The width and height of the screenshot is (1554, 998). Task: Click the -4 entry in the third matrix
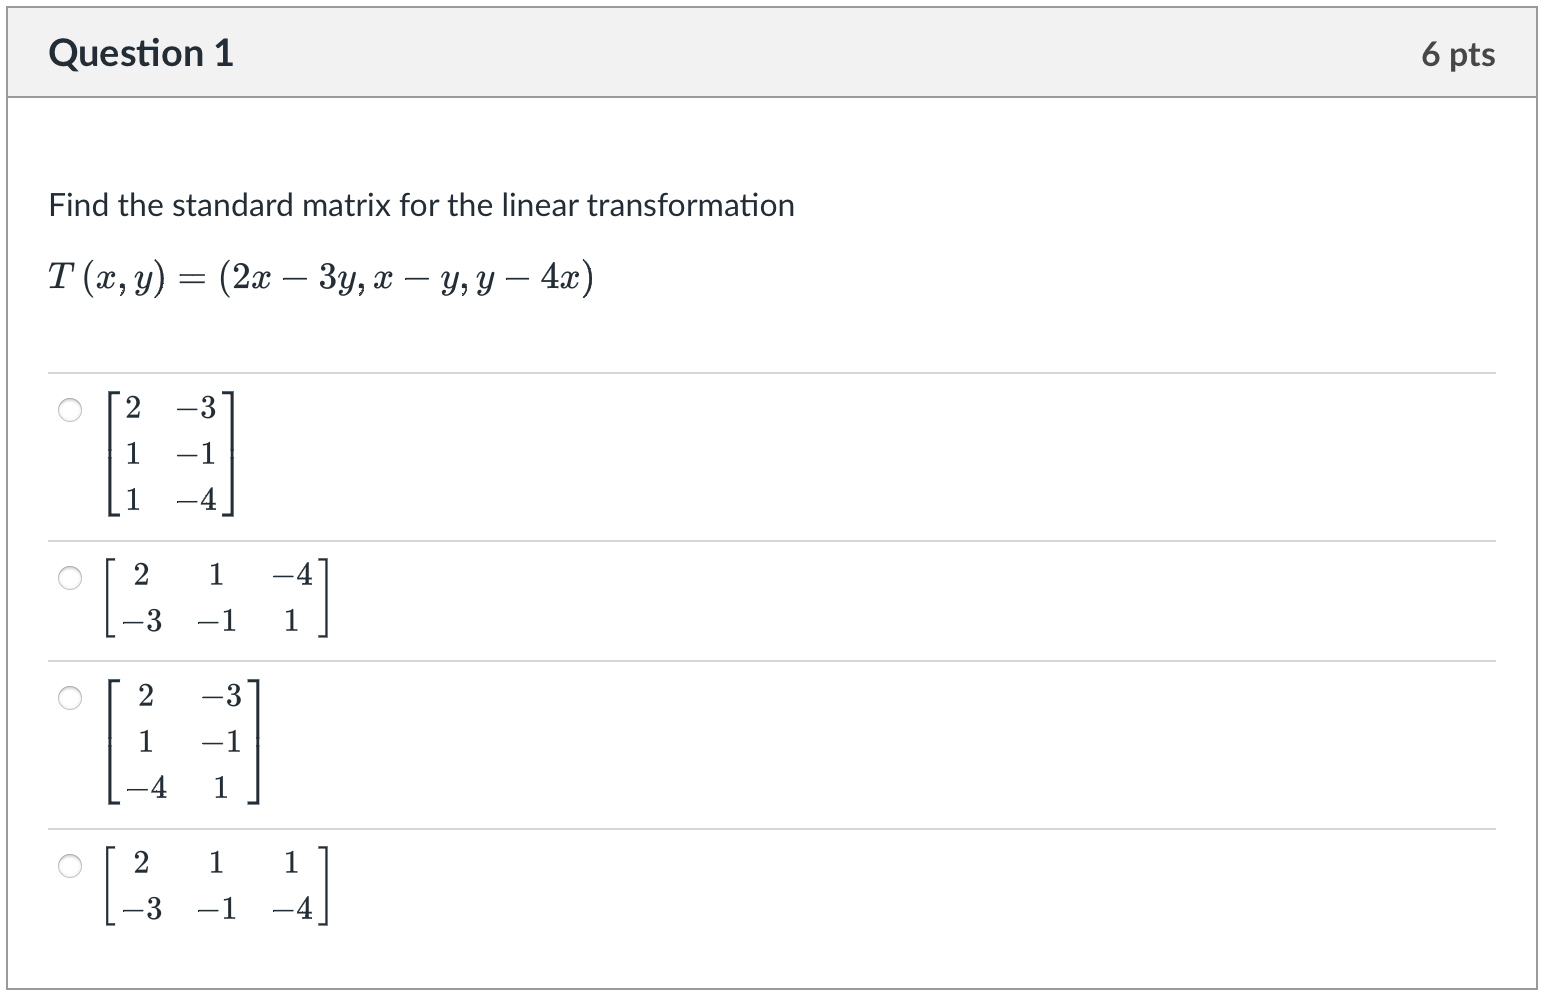pyautogui.click(x=144, y=788)
